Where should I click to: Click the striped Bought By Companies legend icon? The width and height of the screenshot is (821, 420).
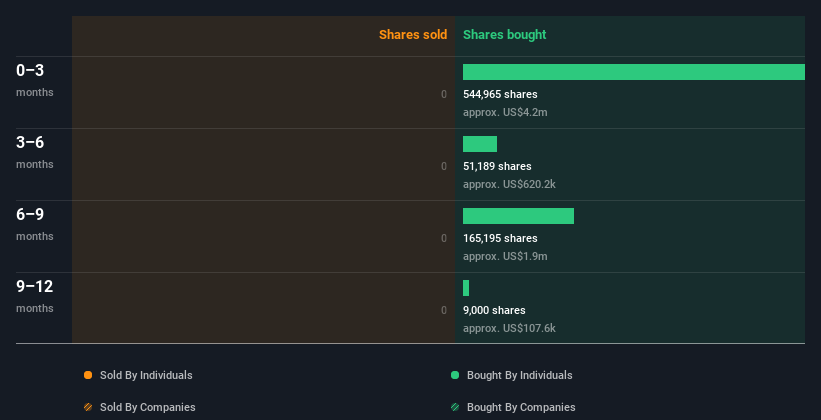pyautogui.click(x=455, y=407)
